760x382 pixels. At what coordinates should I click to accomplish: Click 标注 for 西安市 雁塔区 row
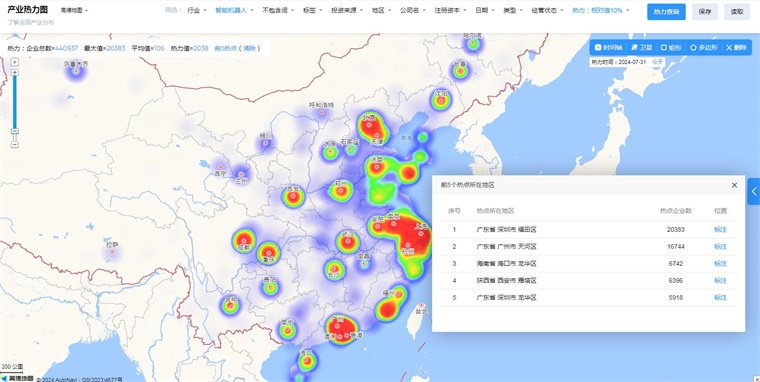(720, 281)
